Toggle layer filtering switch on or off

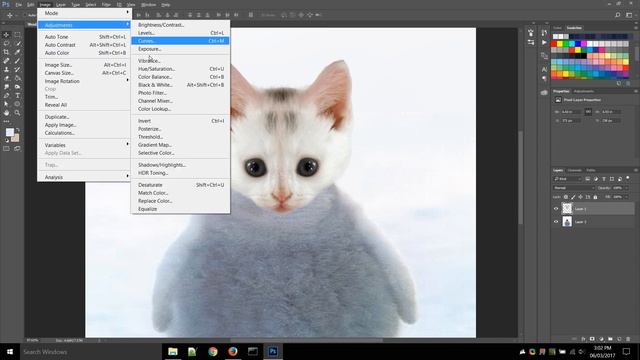(628, 178)
